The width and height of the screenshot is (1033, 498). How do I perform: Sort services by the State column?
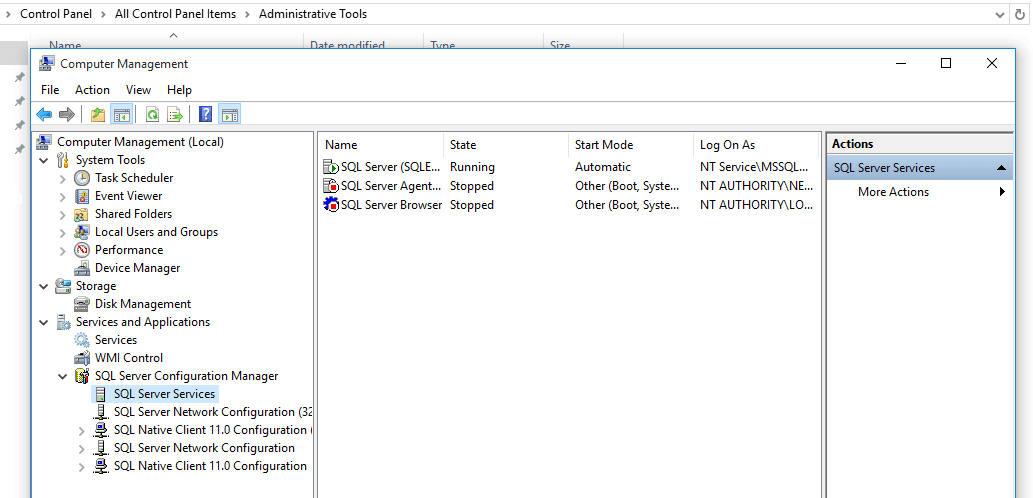pos(506,145)
